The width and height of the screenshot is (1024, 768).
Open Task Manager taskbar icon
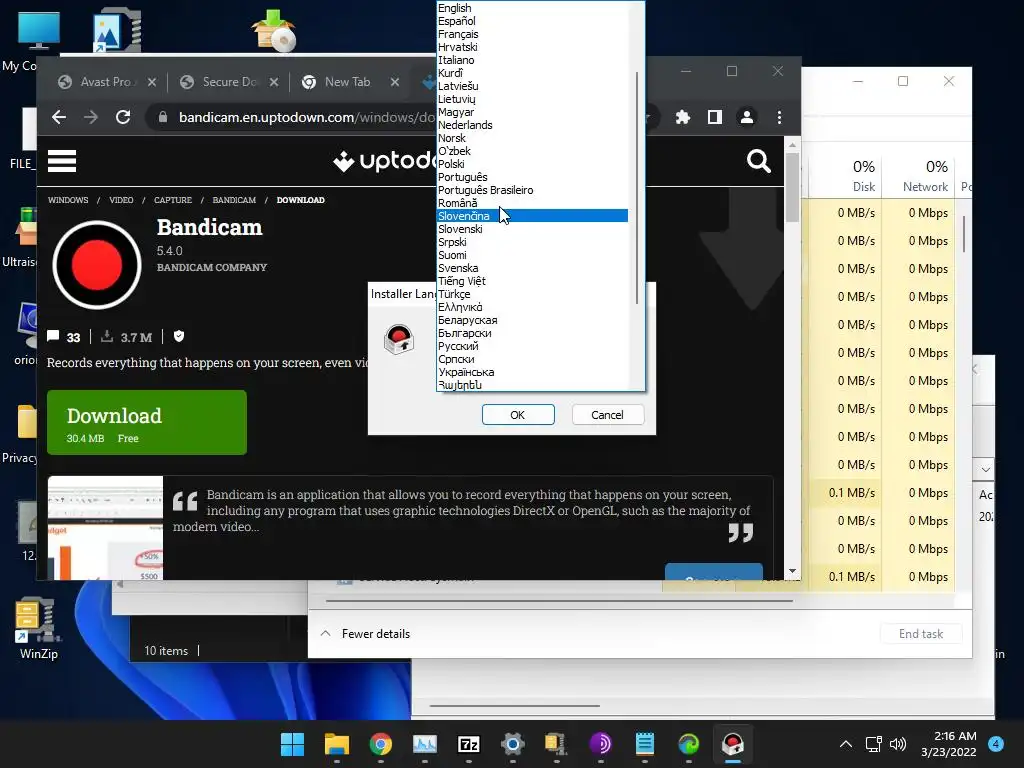click(424, 744)
